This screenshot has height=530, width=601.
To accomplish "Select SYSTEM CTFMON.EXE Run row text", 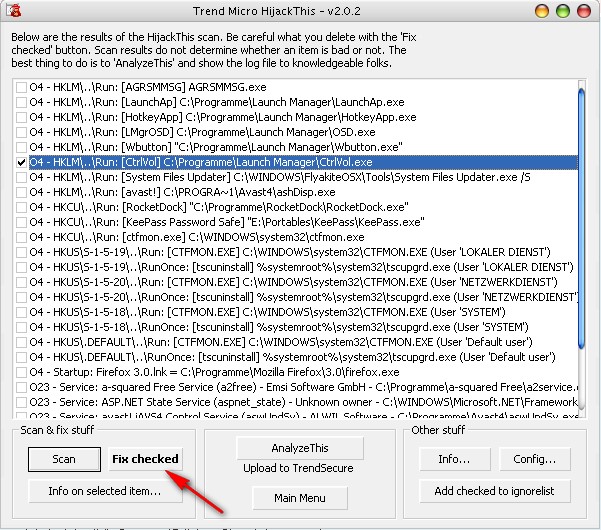I will tap(267, 312).
